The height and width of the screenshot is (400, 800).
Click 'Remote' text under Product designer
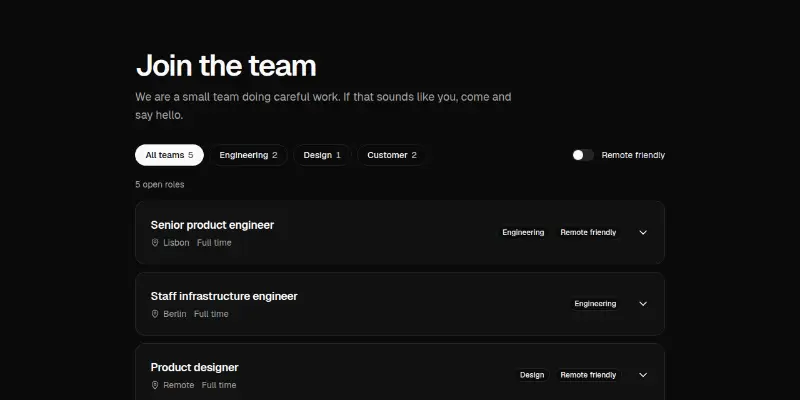[x=179, y=385]
